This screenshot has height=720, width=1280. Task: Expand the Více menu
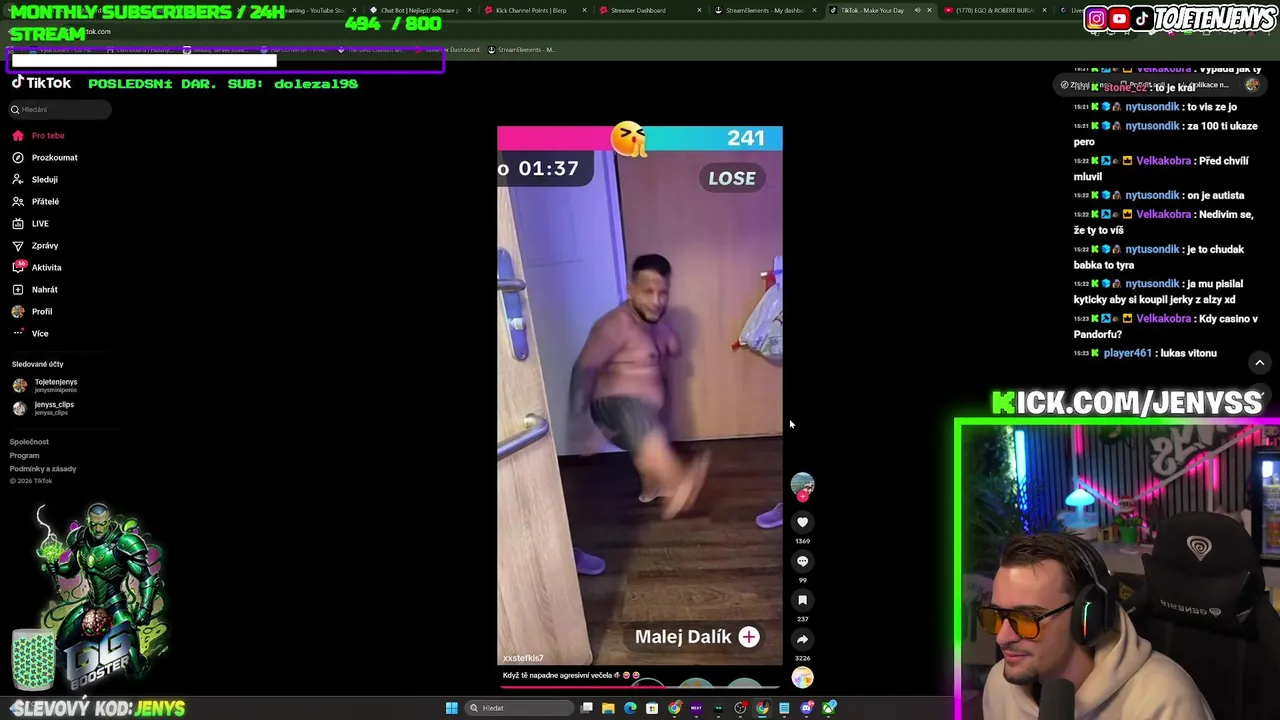click(30, 333)
